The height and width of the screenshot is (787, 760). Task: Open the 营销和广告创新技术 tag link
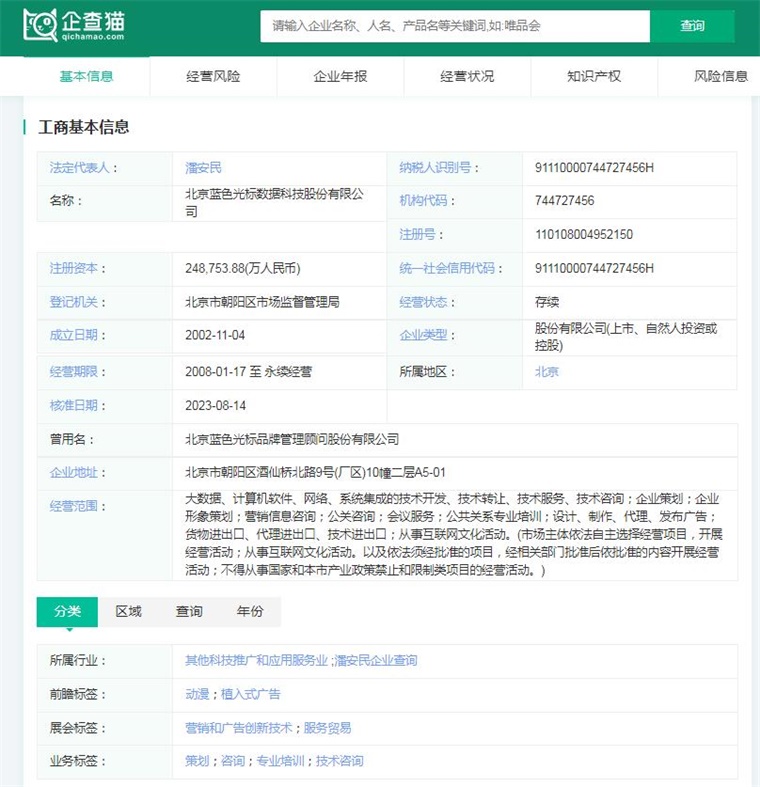[238, 728]
